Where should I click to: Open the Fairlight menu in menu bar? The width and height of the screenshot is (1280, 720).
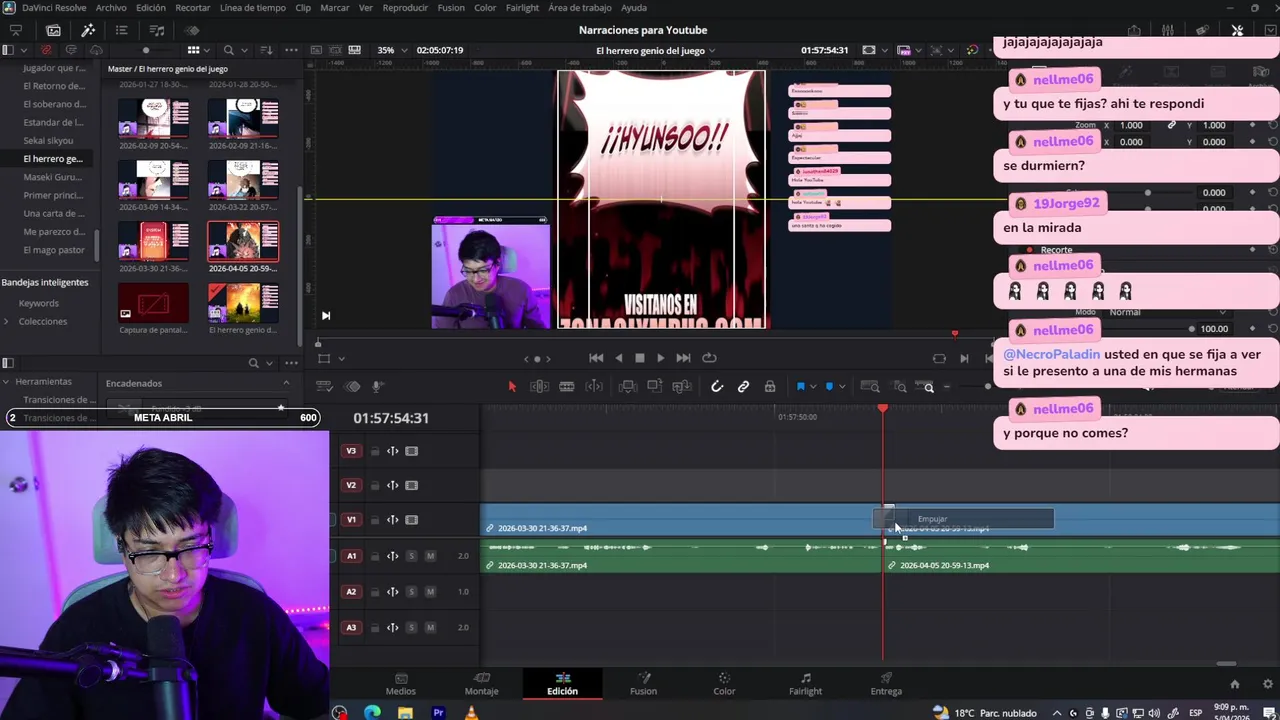click(x=522, y=8)
